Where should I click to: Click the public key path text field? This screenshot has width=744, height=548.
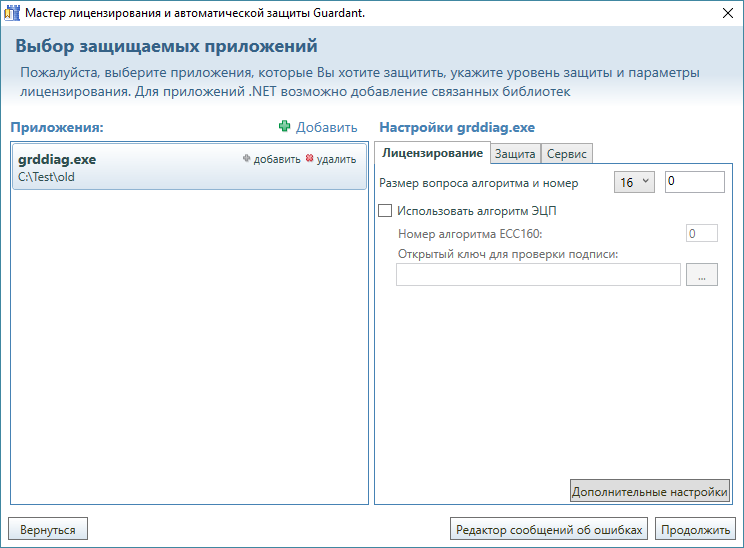point(538,275)
